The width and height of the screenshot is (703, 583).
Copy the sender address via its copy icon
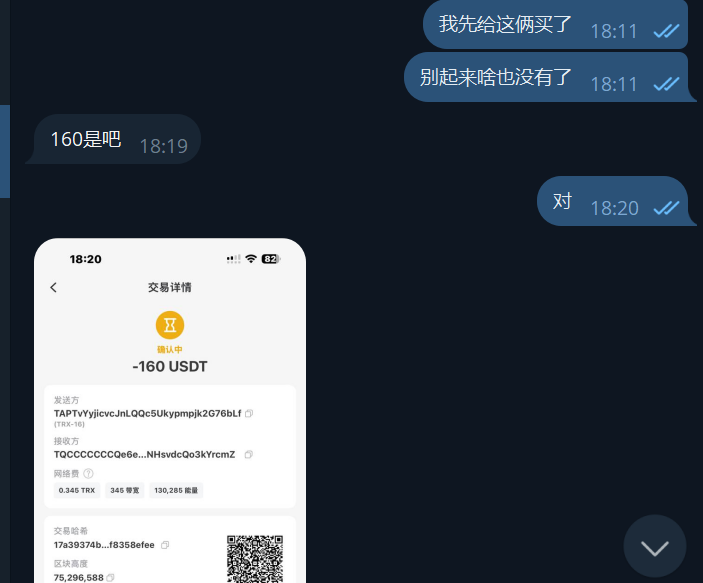click(x=249, y=413)
